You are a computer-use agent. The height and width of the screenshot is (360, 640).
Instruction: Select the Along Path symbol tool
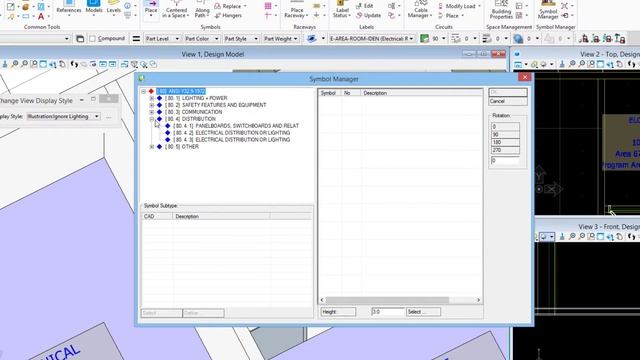201,10
